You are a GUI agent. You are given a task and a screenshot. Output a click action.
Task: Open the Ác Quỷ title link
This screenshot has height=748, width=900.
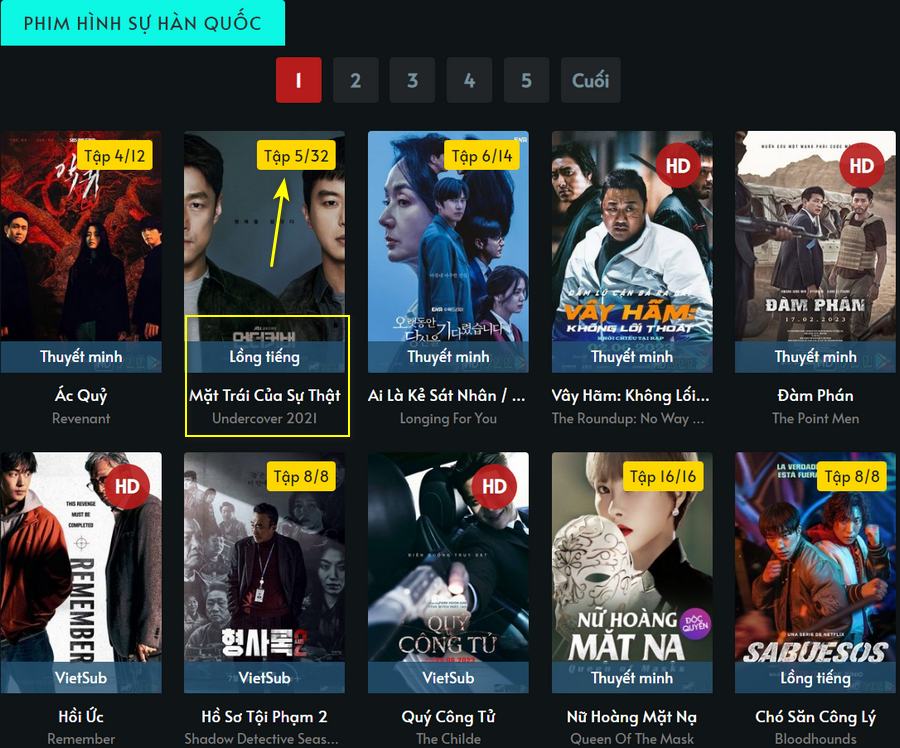81,396
